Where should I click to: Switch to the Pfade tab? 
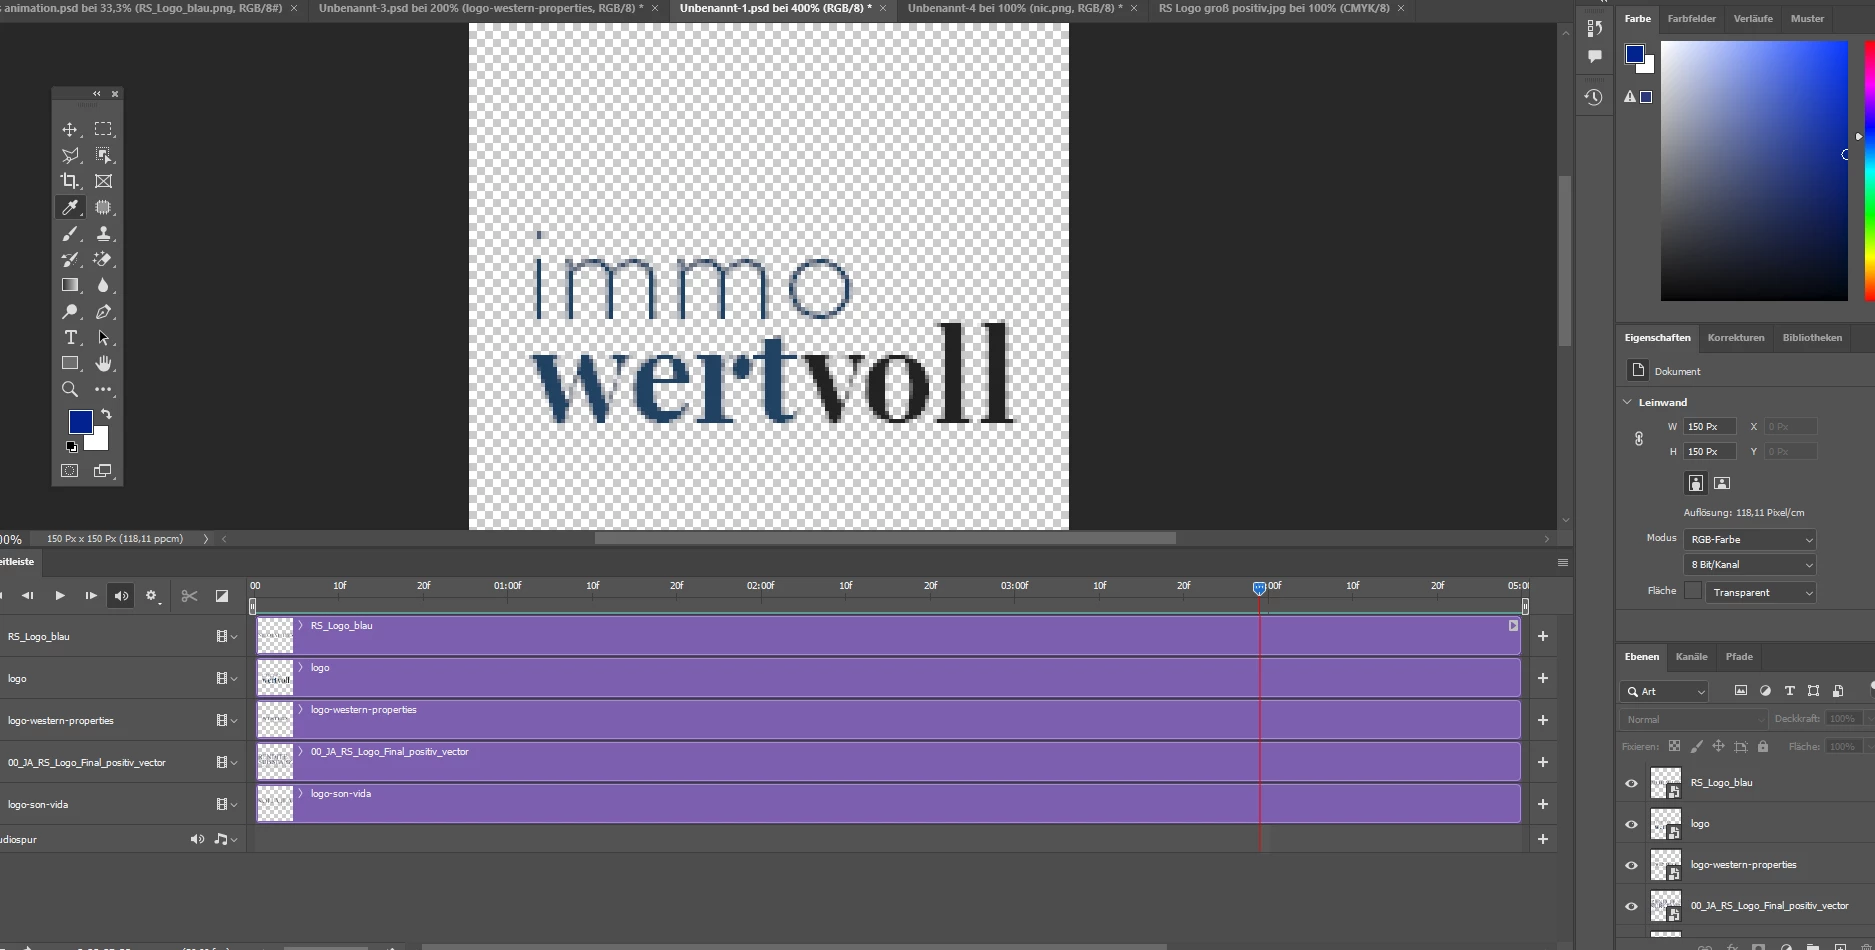click(1739, 657)
